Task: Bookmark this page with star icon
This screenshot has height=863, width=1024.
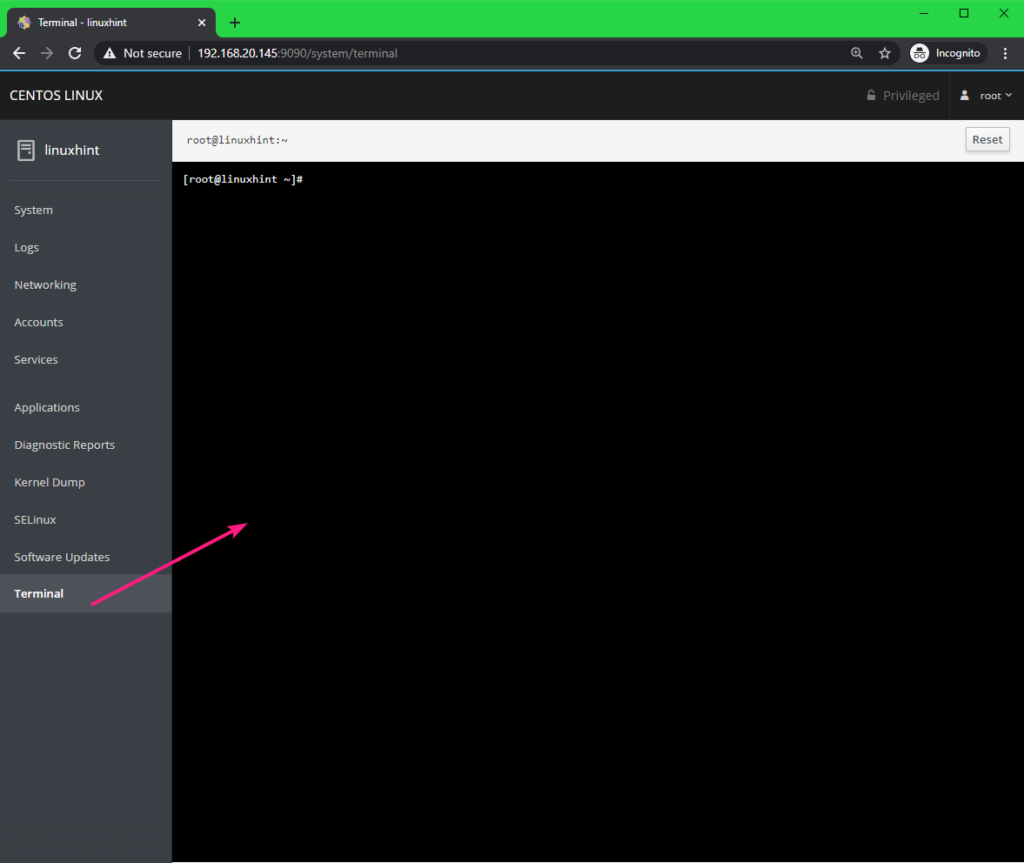Action: [884, 53]
